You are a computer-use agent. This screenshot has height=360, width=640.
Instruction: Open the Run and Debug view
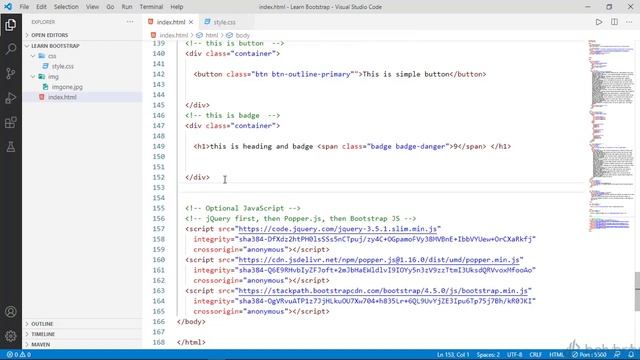click(x=11, y=98)
